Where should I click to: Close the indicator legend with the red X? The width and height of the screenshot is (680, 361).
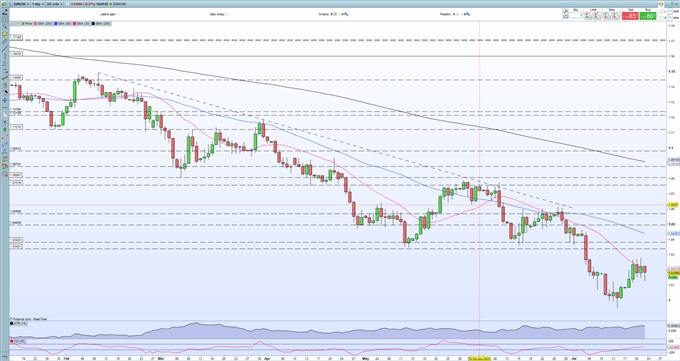[x=12, y=23]
